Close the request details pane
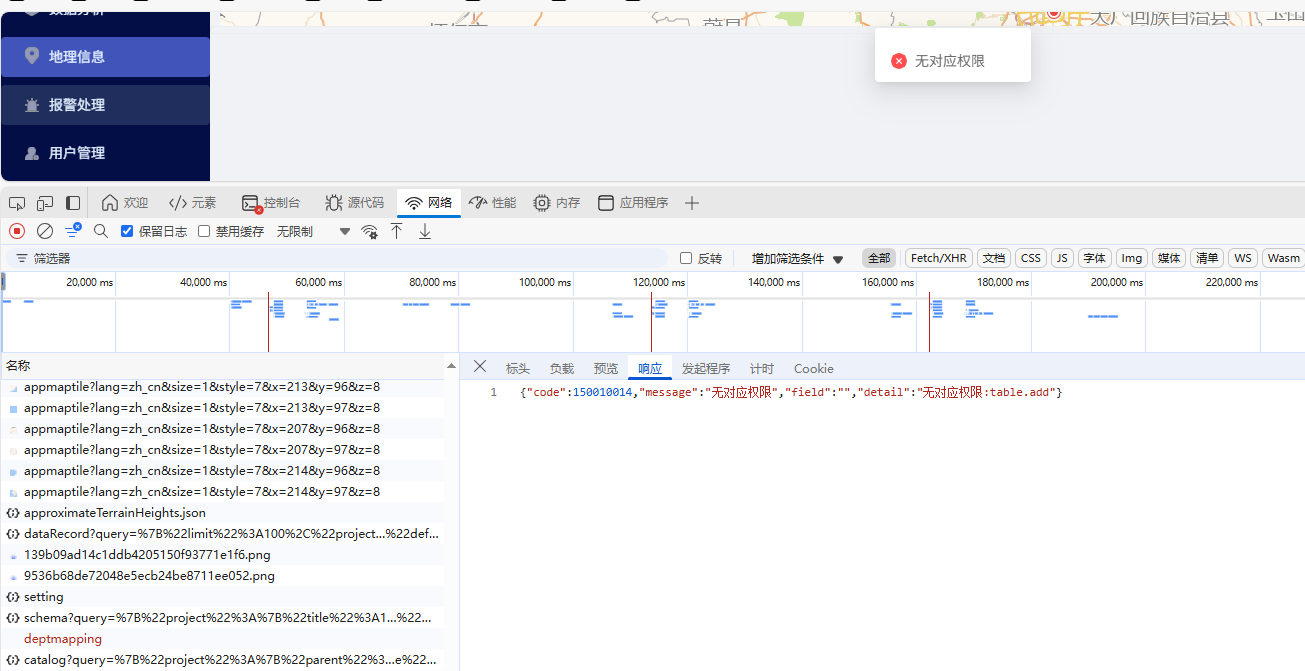Viewport: 1305px width, 671px height. 480,367
